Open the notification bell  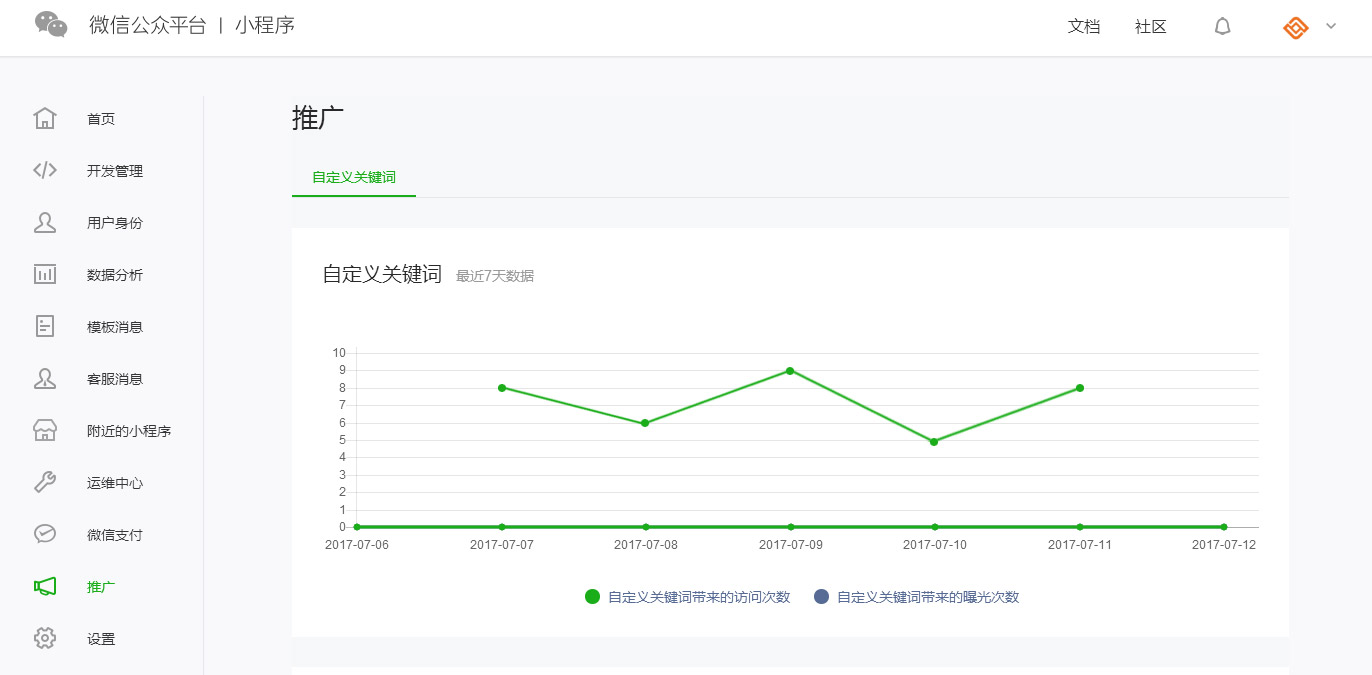(x=1222, y=27)
